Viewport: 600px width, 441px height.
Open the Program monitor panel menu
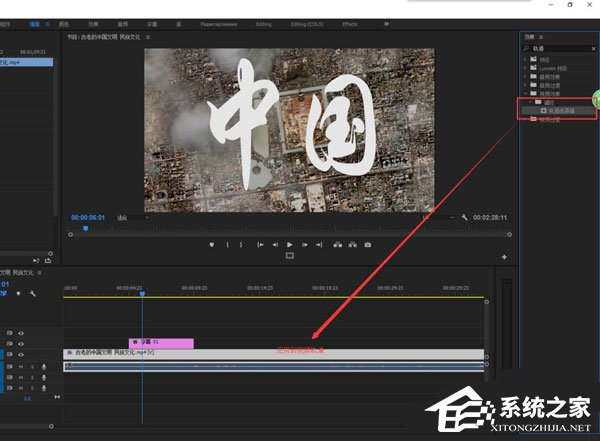(148, 37)
